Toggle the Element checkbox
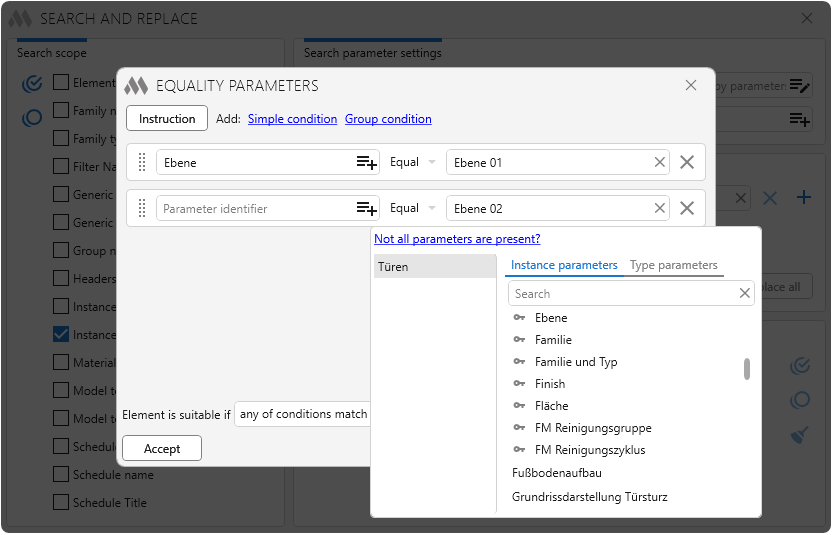This screenshot has height=535, width=833. point(61,82)
